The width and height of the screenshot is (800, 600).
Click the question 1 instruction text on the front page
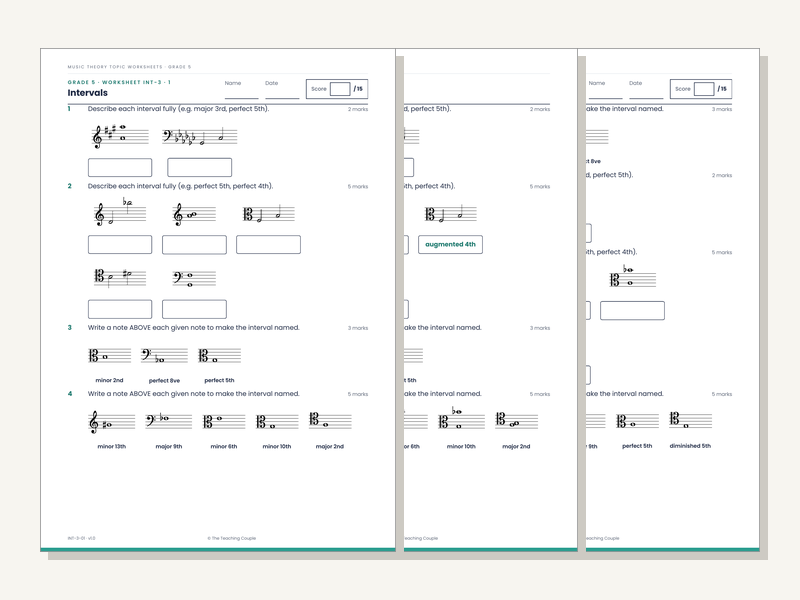pyautogui.click(x=178, y=109)
